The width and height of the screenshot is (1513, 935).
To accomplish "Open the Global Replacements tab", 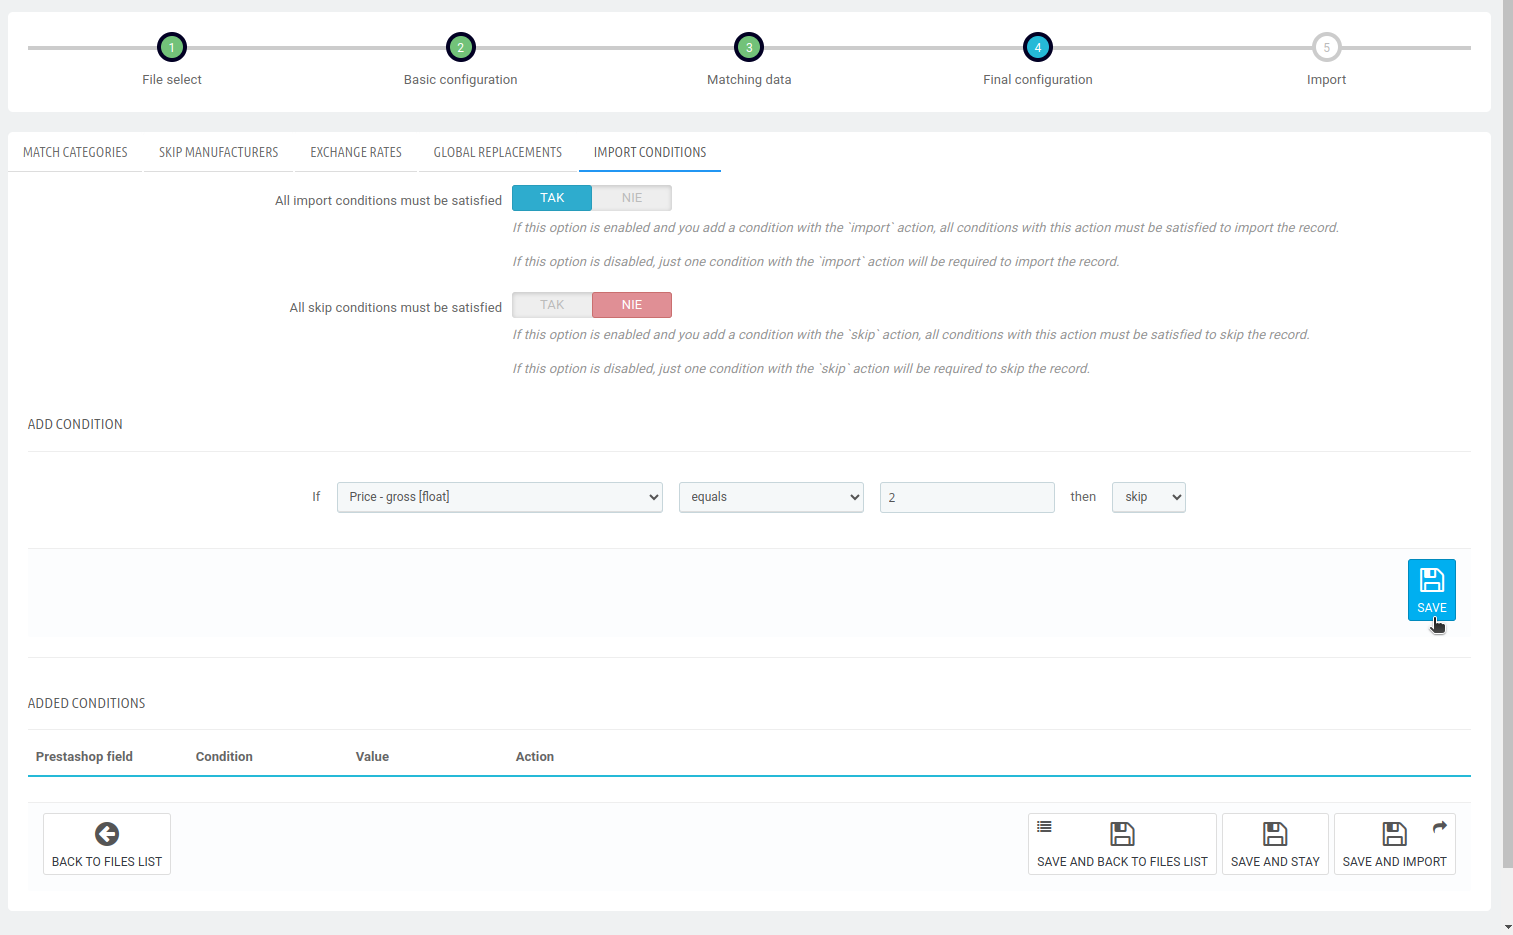I will click(x=498, y=152).
